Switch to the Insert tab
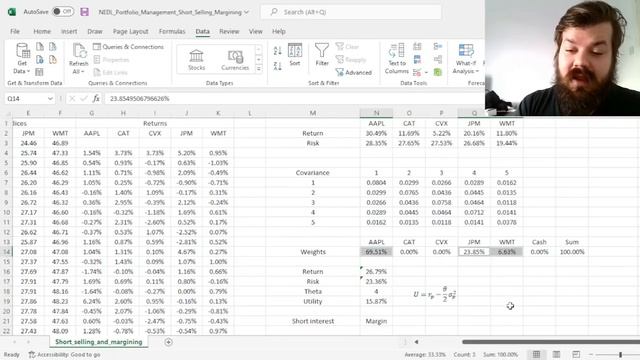640x360 pixels. [69, 31]
